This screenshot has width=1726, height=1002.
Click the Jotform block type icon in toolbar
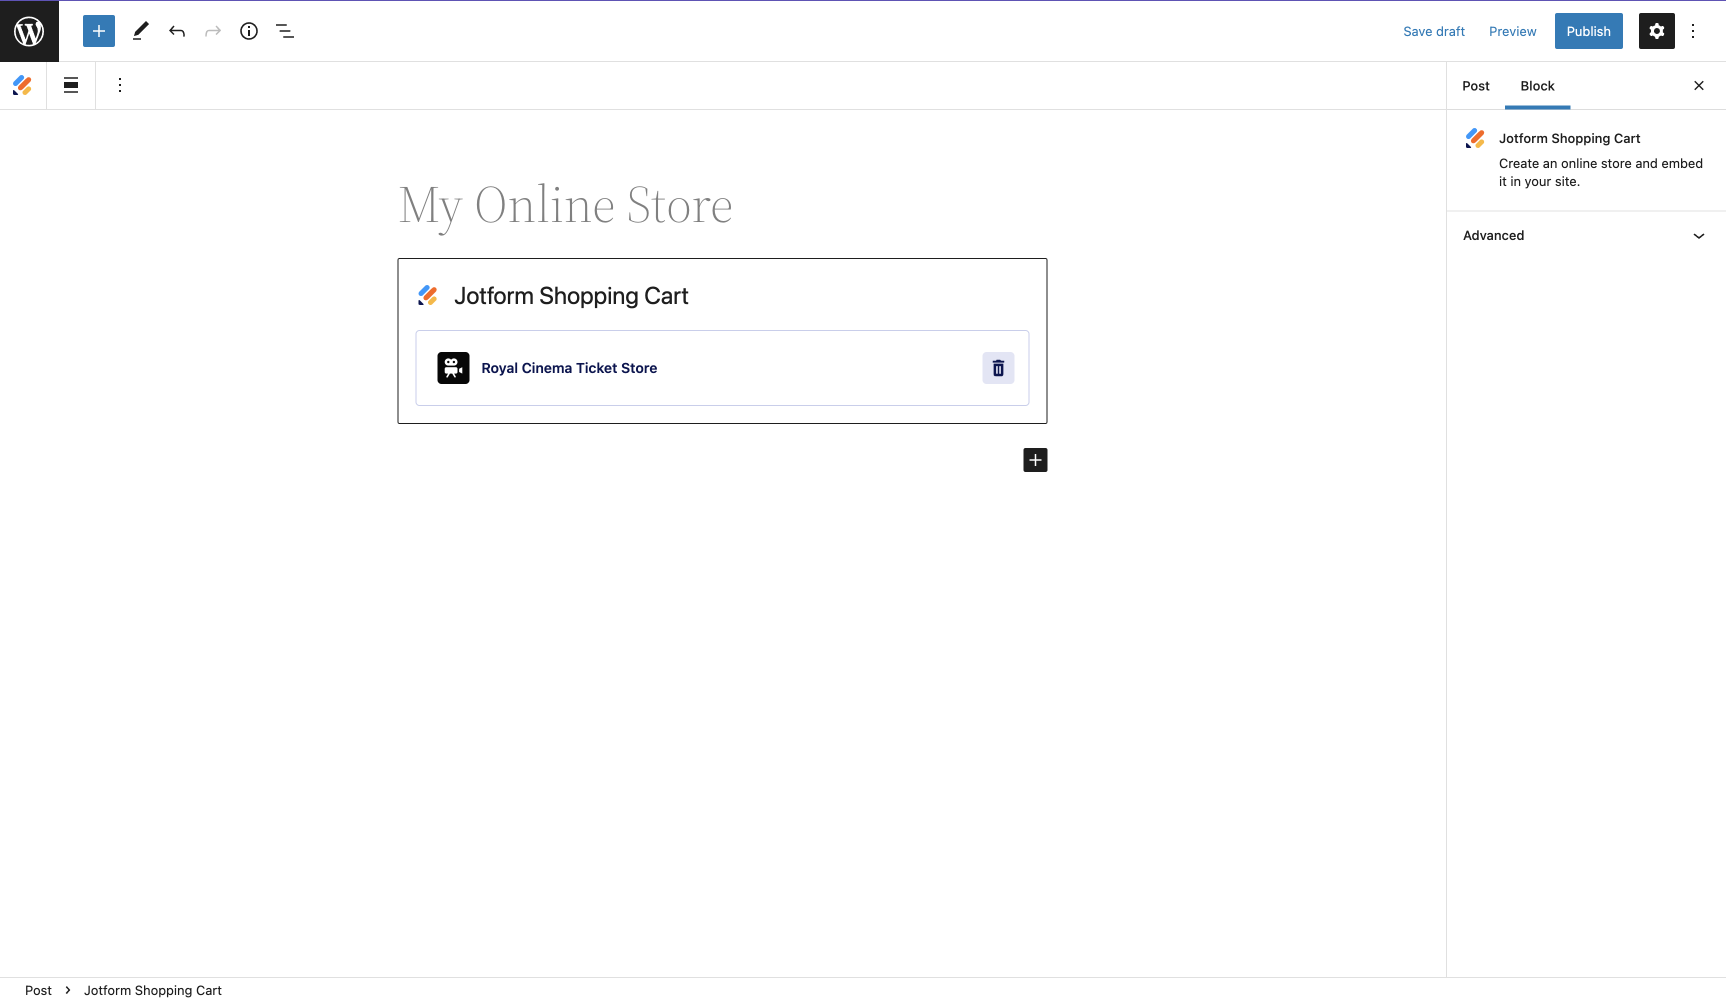pyautogui.click(x=23, y=85)
